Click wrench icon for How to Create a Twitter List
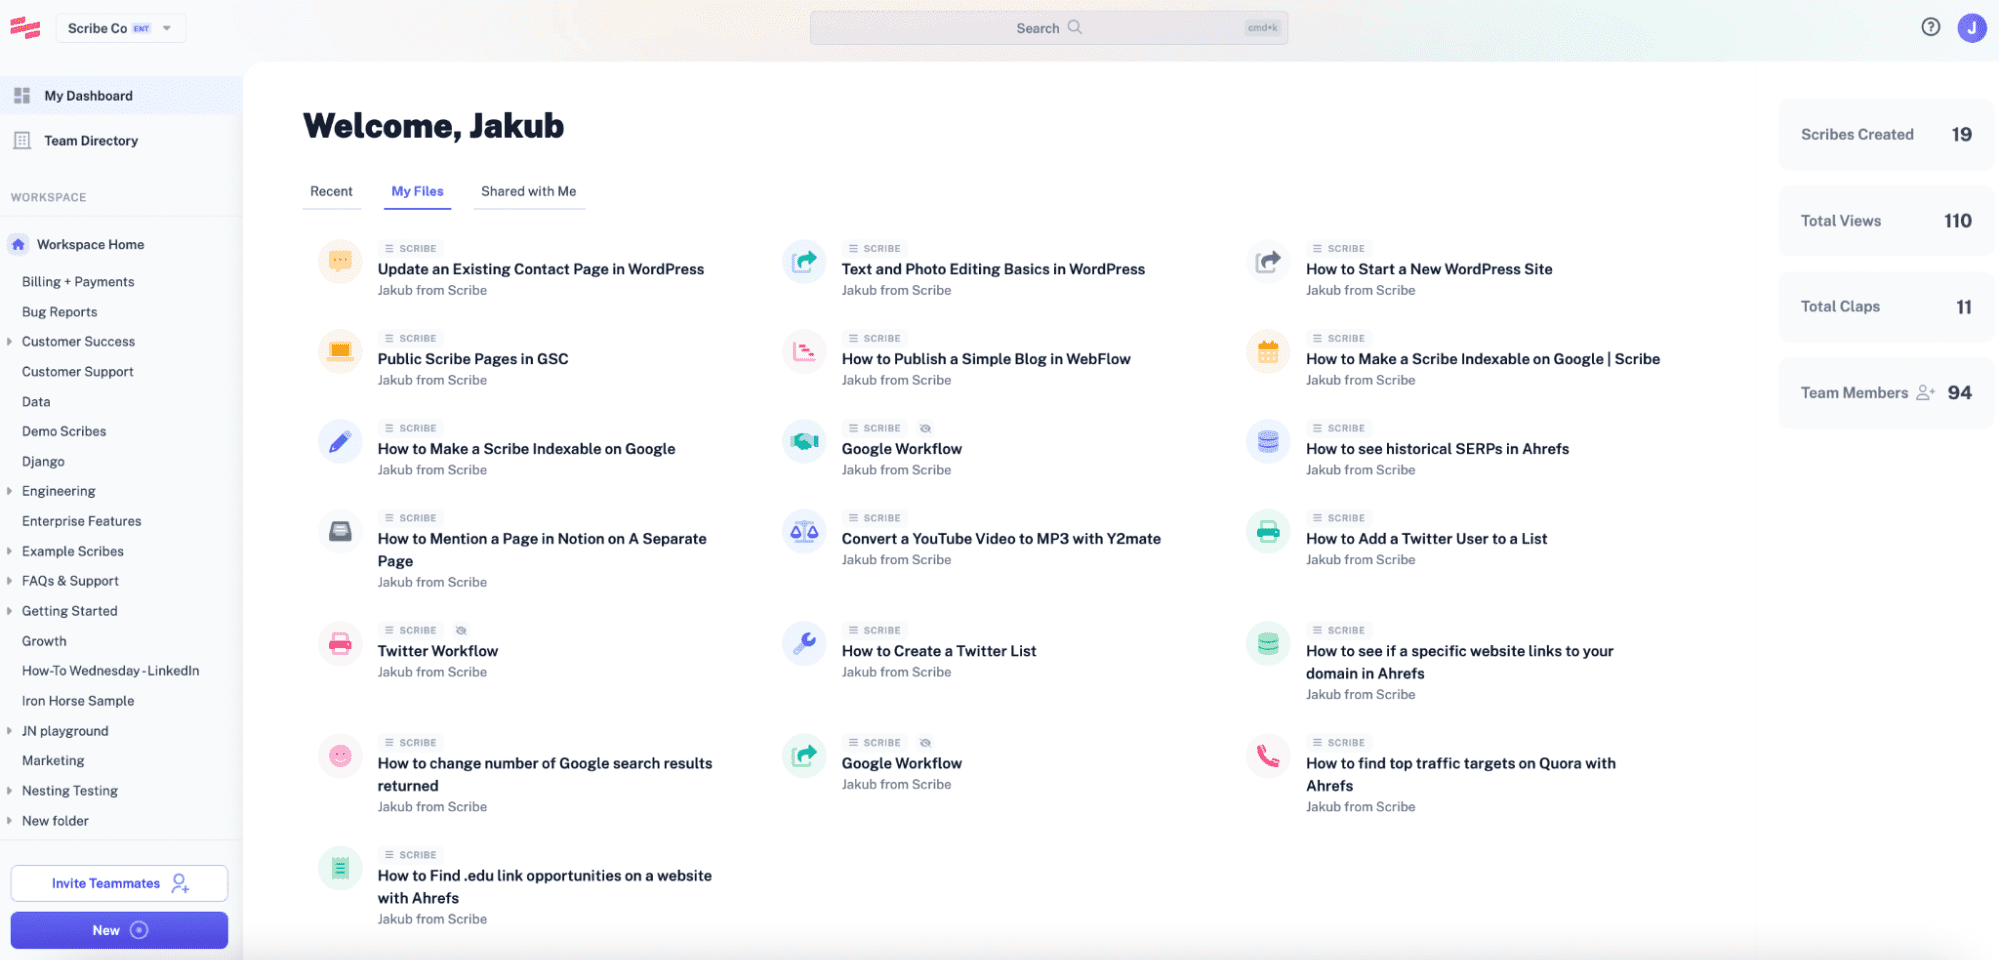This screenshot has height=961, width=1999. (804, 643)
